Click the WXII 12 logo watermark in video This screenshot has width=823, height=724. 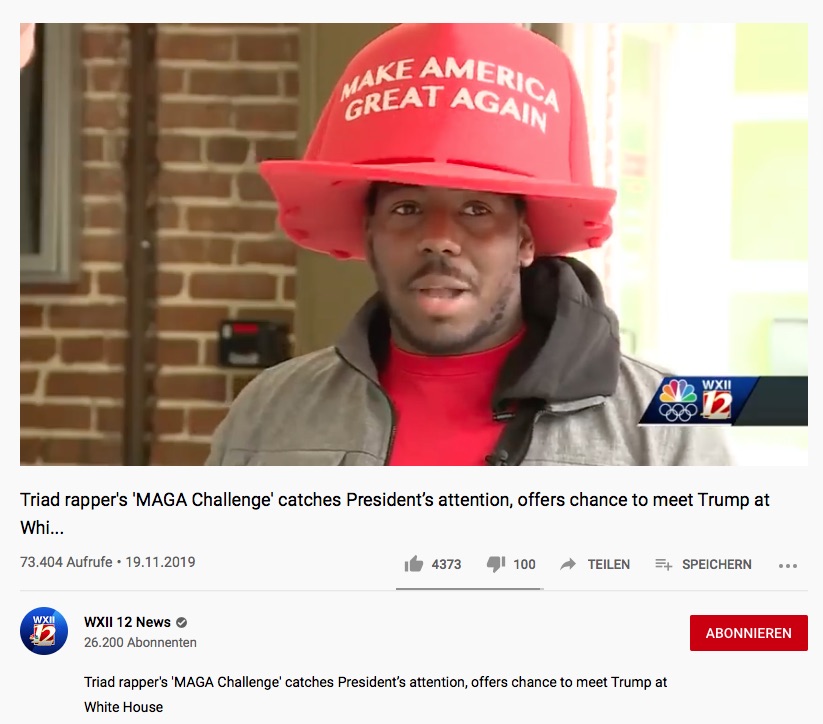click(698, 401)
